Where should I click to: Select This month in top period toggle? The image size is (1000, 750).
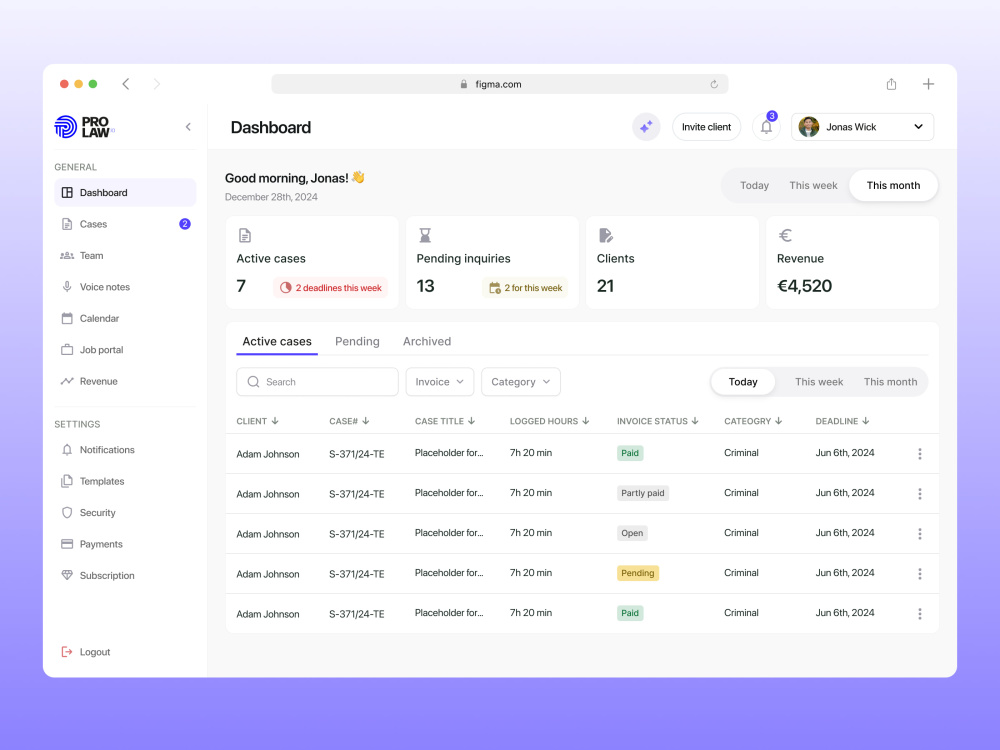[x=893, y=186]
